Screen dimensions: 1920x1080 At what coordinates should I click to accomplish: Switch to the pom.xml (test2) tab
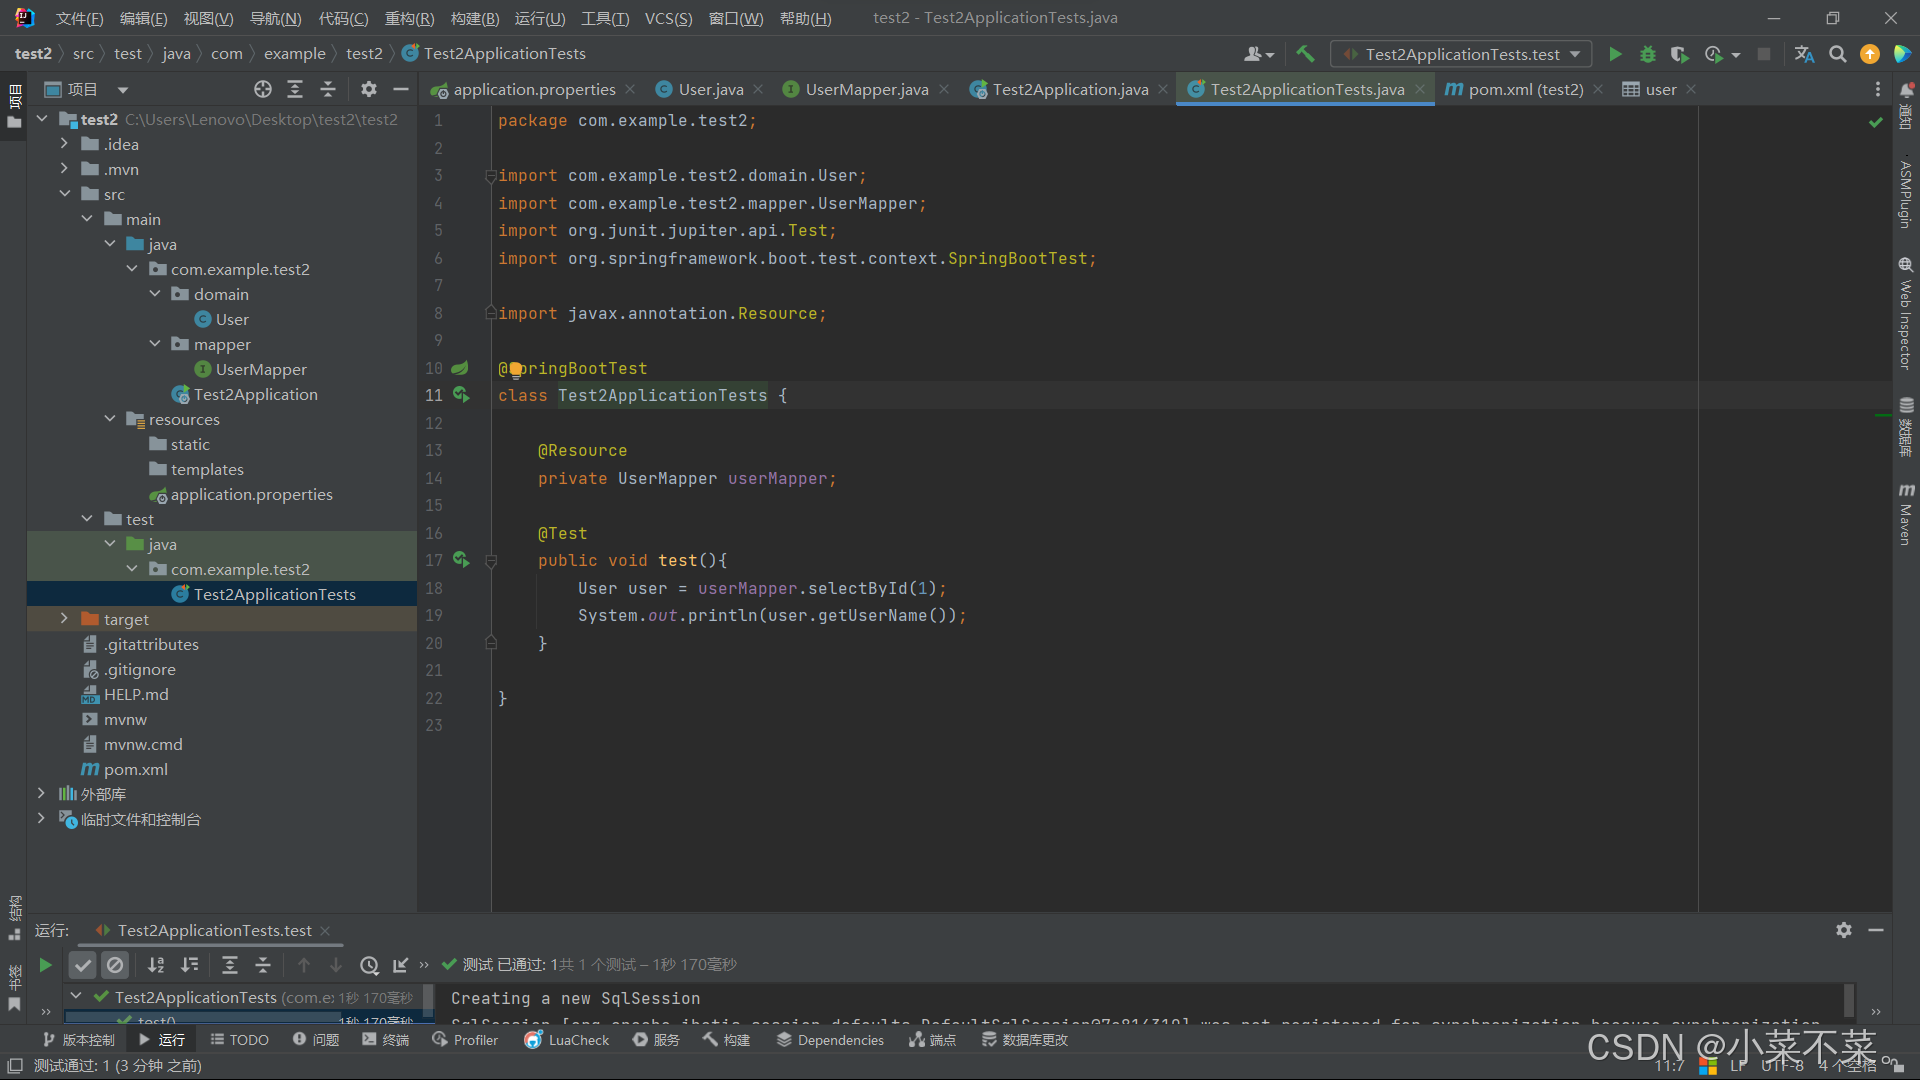click(1524, 89)
